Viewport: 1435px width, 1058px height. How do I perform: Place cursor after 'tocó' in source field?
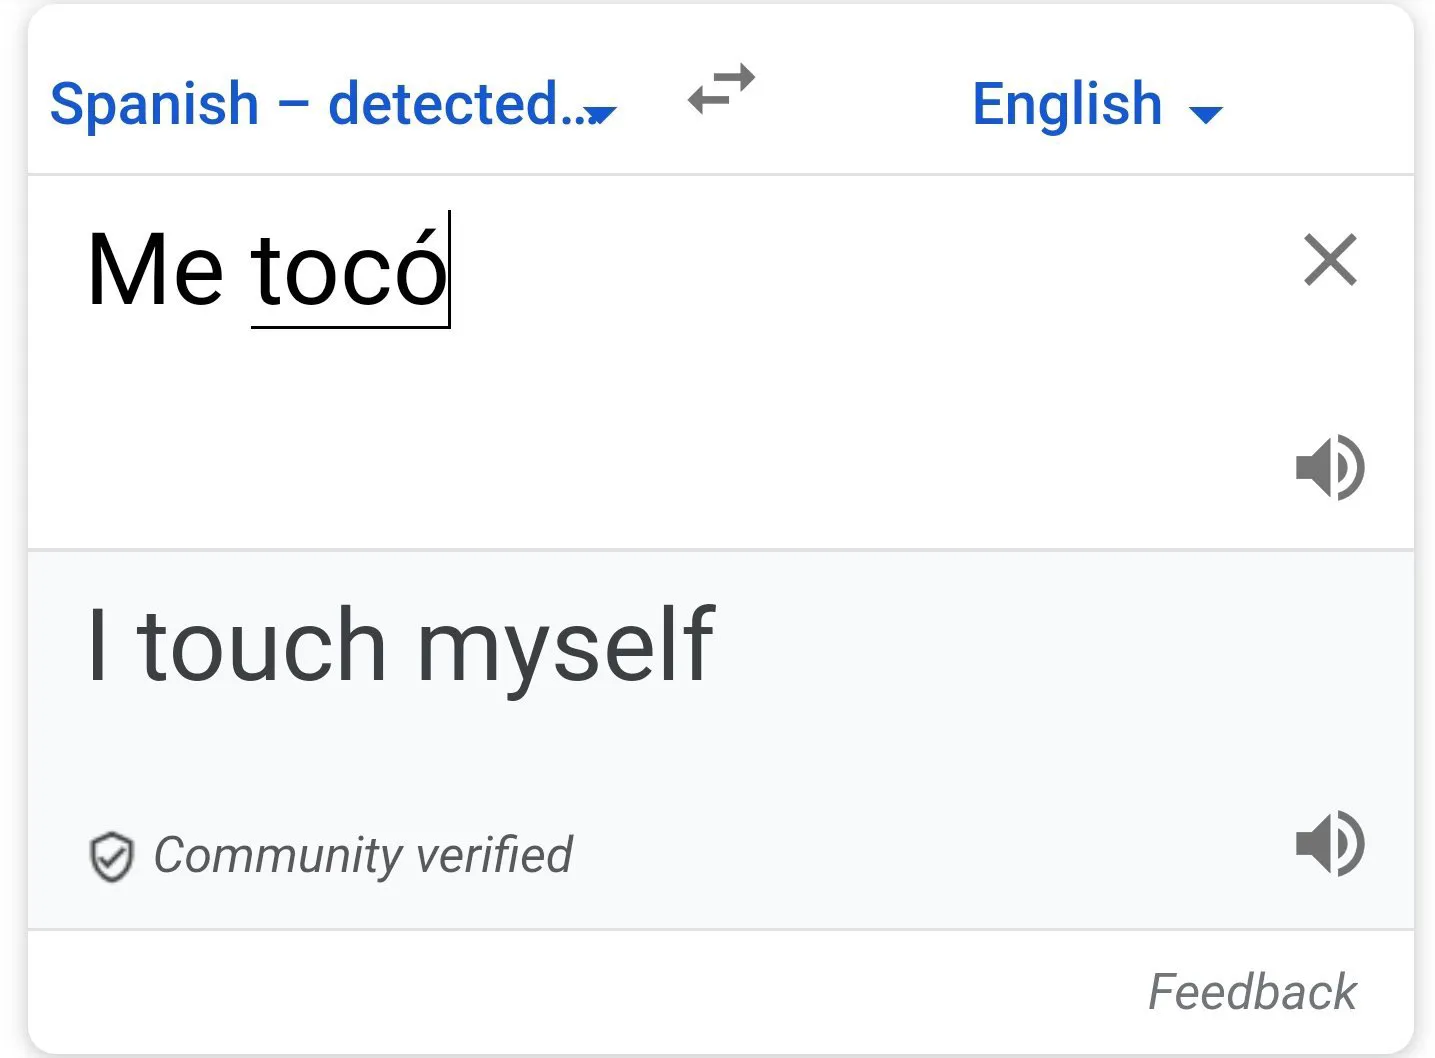point(448,268)
